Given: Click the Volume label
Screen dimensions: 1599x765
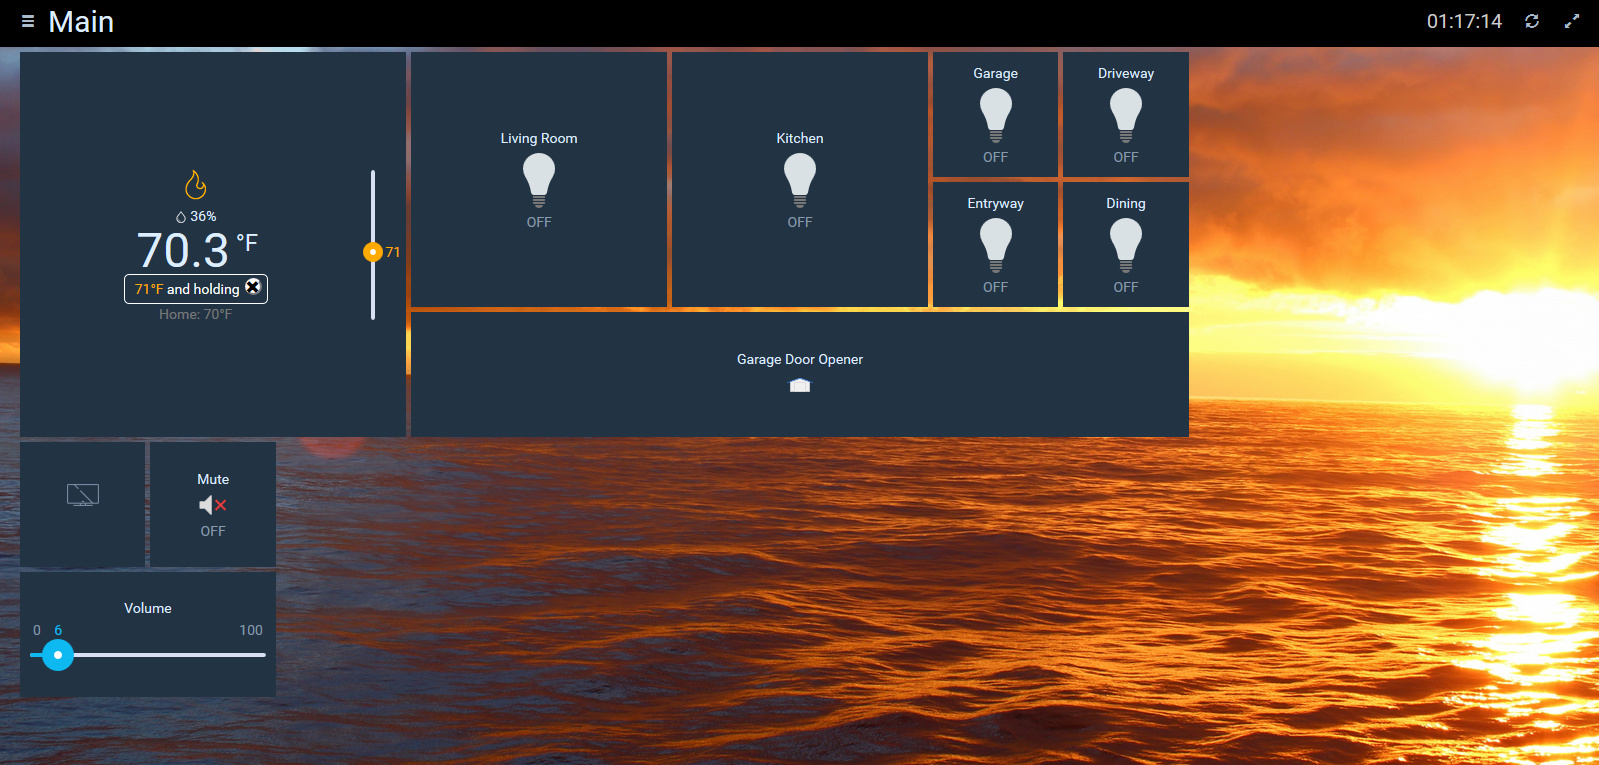Looking at the screenshot, I should tap(148, 608).
